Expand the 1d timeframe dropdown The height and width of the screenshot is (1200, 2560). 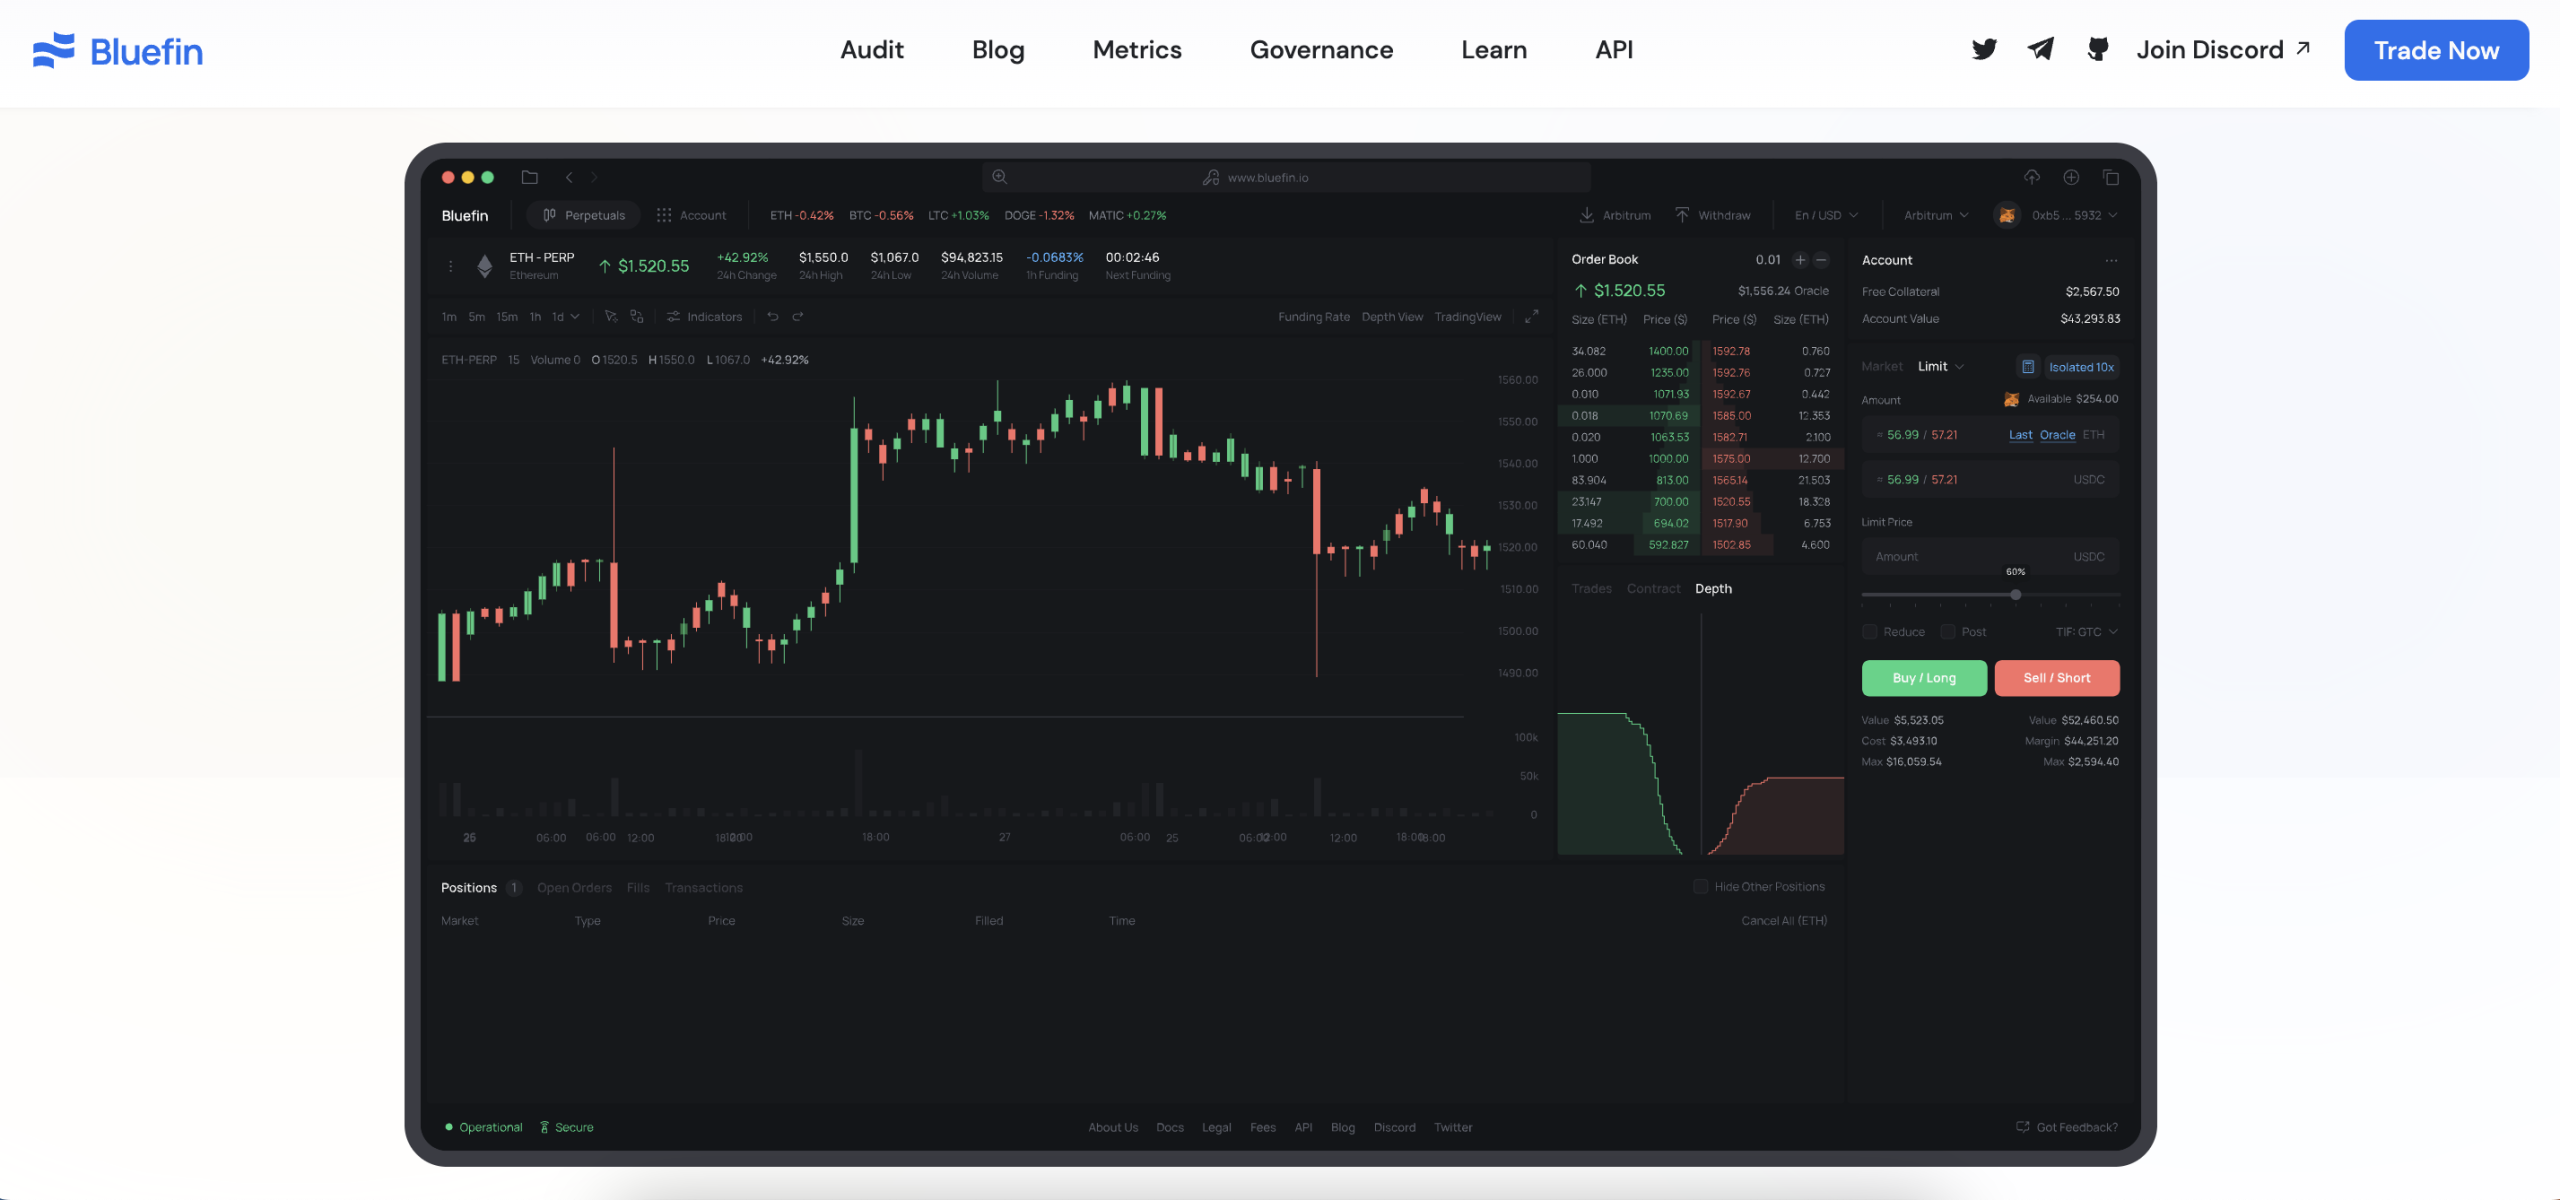[566, 317]
